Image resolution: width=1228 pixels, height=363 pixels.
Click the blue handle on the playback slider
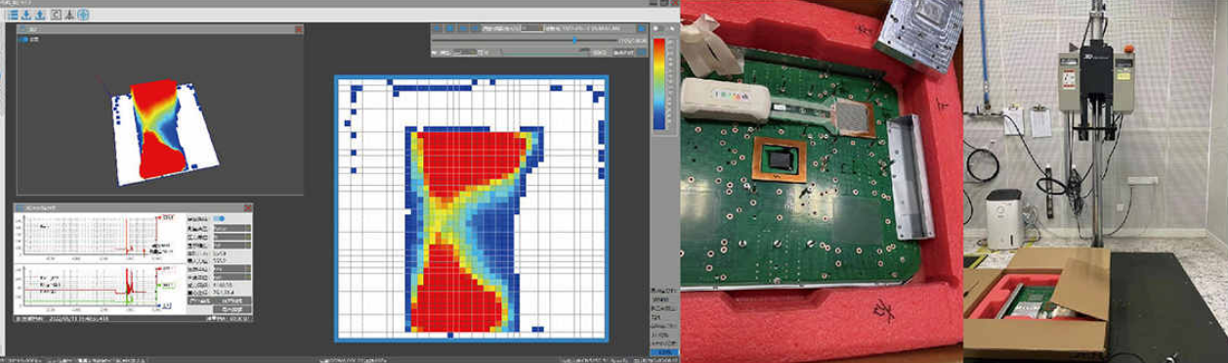pyautogui.click(x=575, y=40)
